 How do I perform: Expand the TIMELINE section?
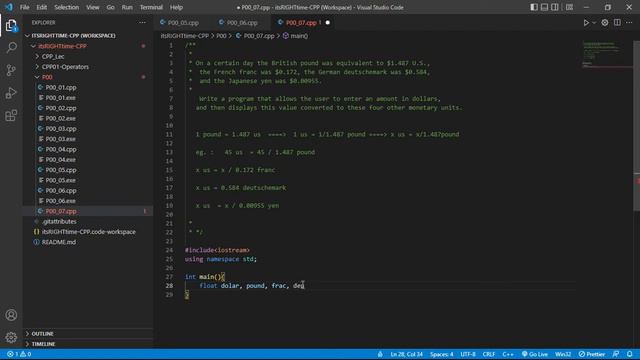click(x=88, y=344)
